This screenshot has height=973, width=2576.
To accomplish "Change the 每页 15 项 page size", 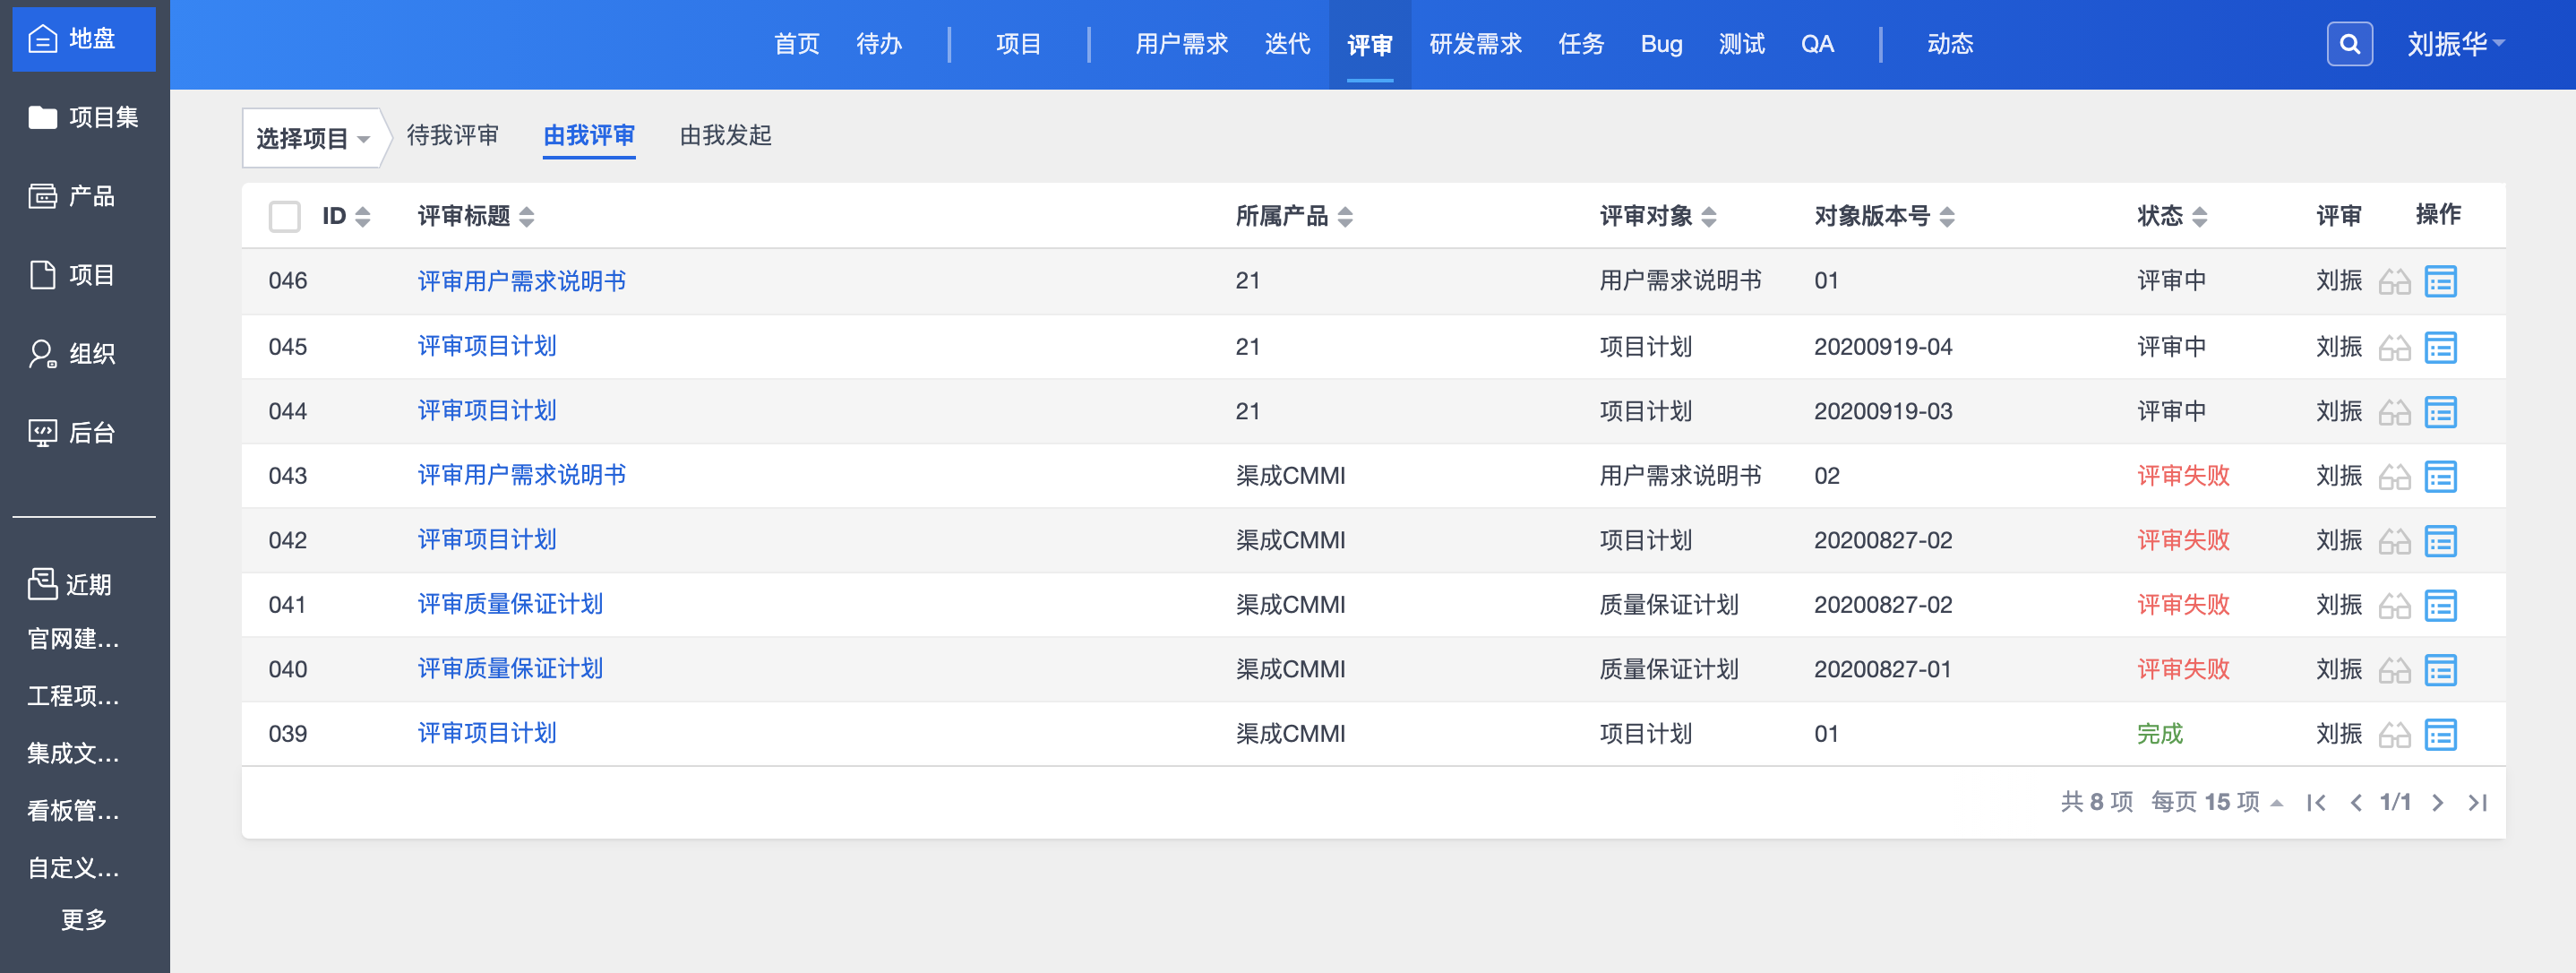I will 2216,802.
